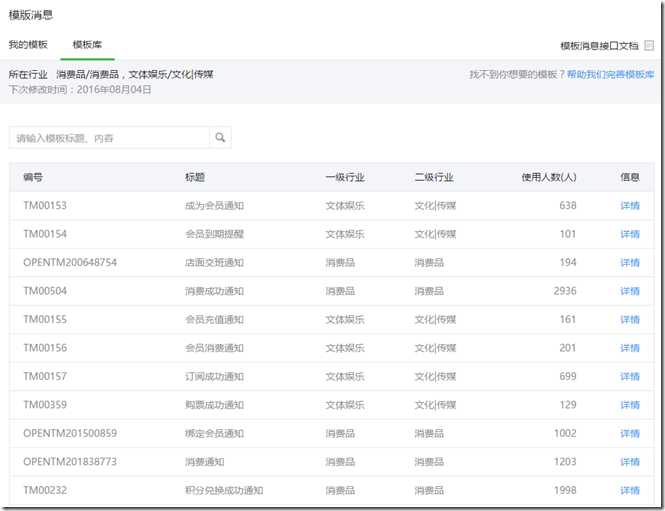Click the title 购票成功通知
Viewport: 665px width, 511px height.
pos(214,405)
